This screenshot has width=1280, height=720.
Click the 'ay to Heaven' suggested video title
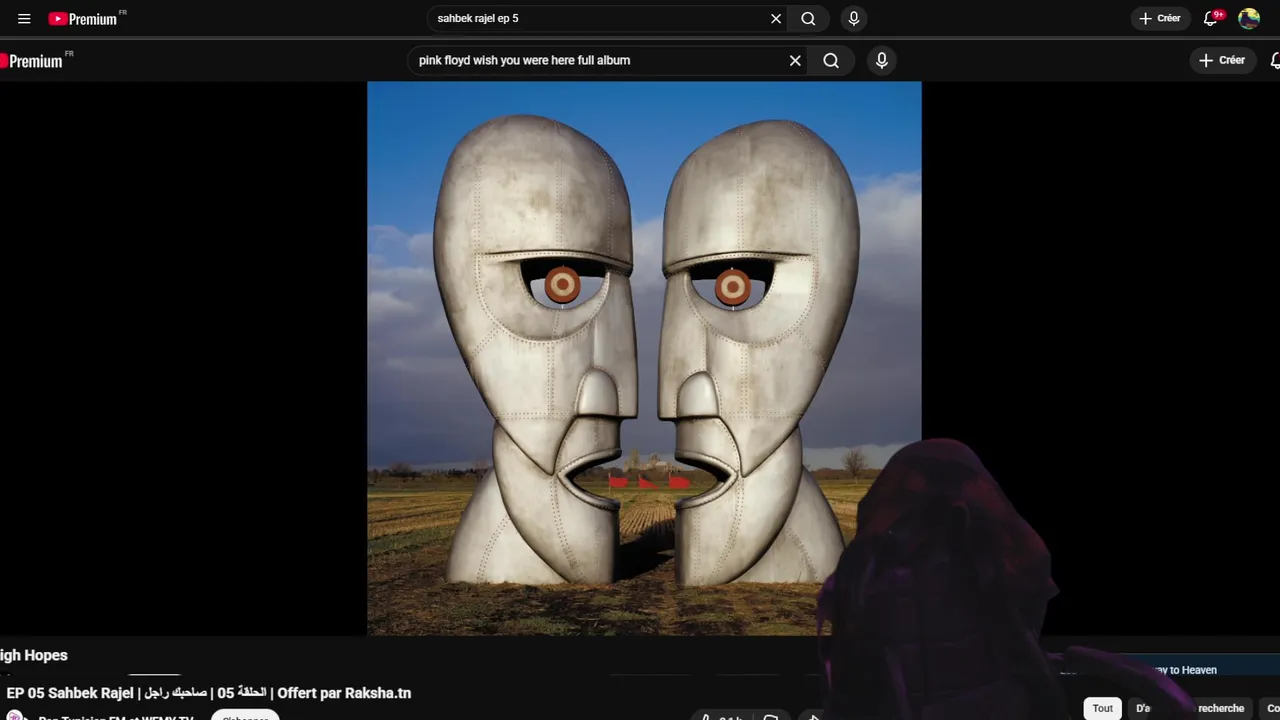pyautogui.click(x=1185, y=670)
